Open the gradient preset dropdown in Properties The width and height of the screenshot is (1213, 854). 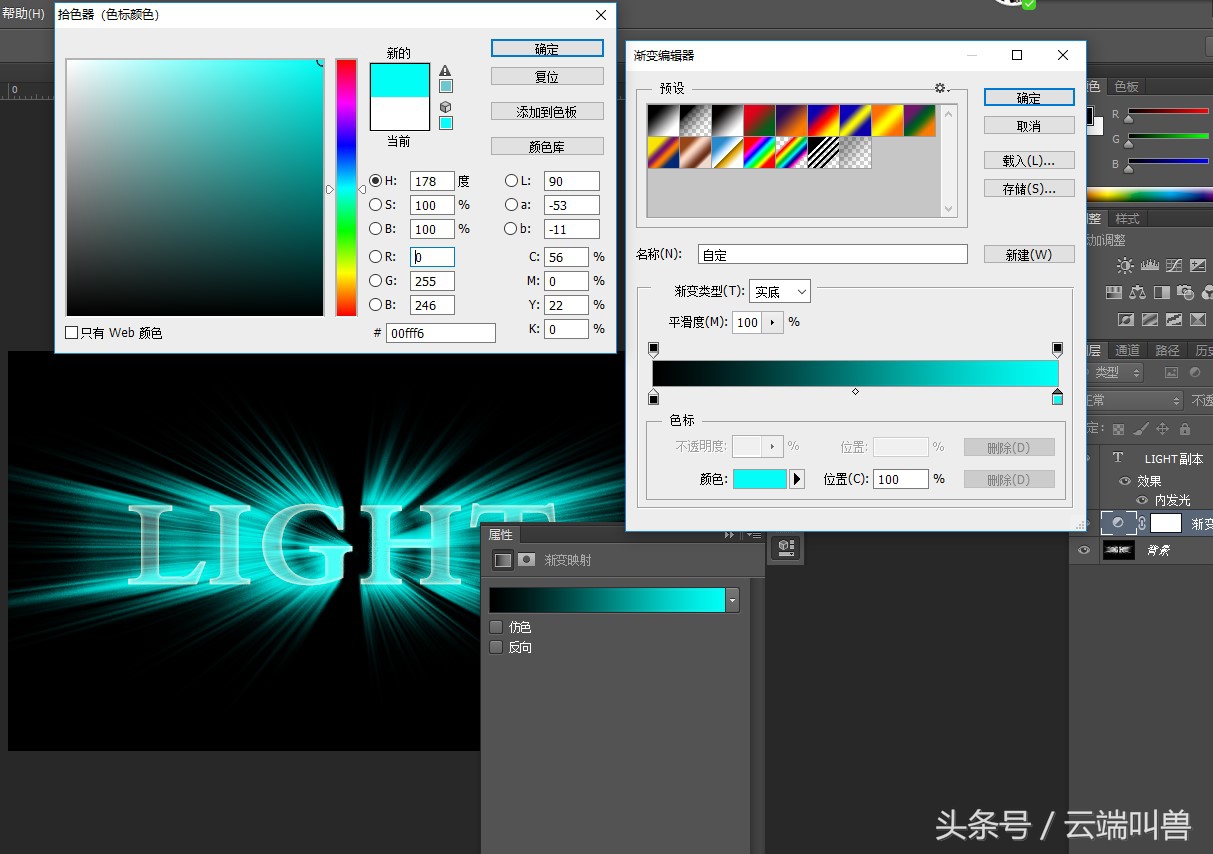[x=732, y=599]
